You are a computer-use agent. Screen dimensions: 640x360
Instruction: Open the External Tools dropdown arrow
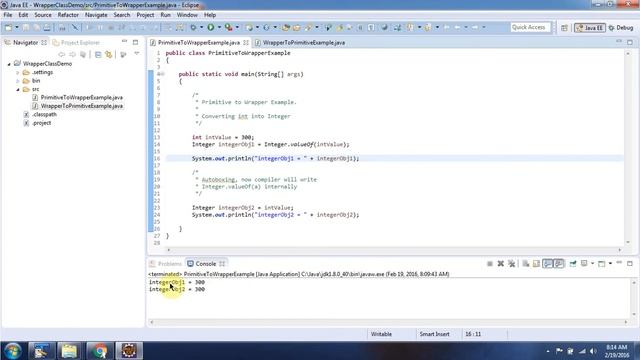237,27
